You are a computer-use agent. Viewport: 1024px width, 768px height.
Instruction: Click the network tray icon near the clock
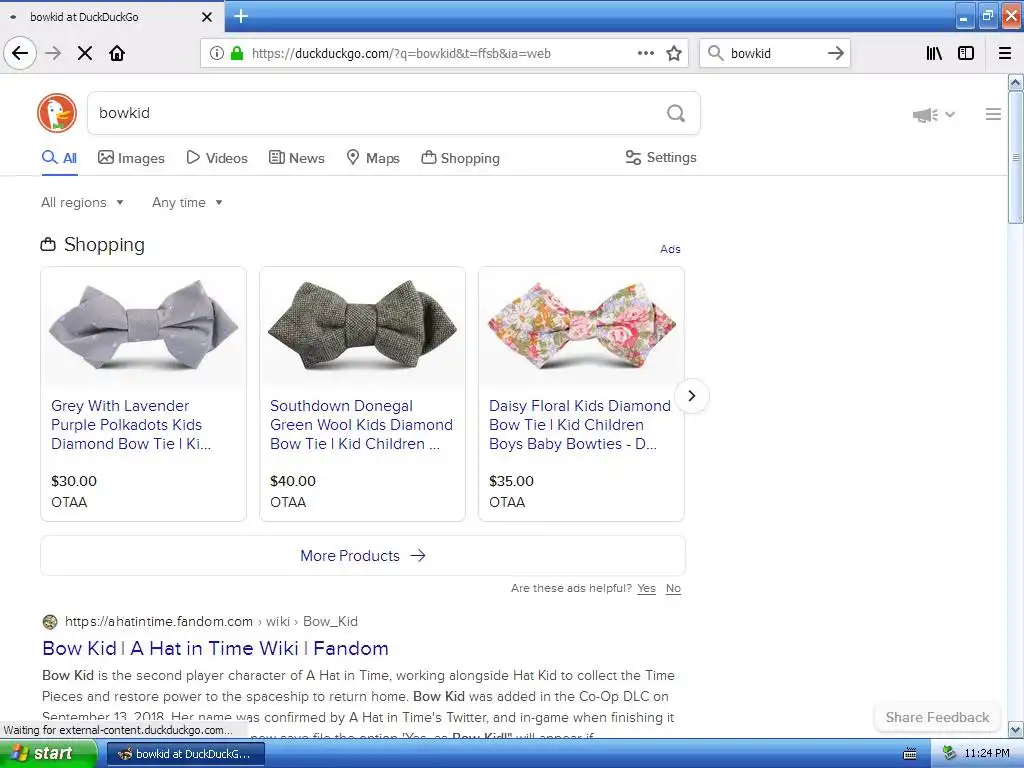pos(949,753)
